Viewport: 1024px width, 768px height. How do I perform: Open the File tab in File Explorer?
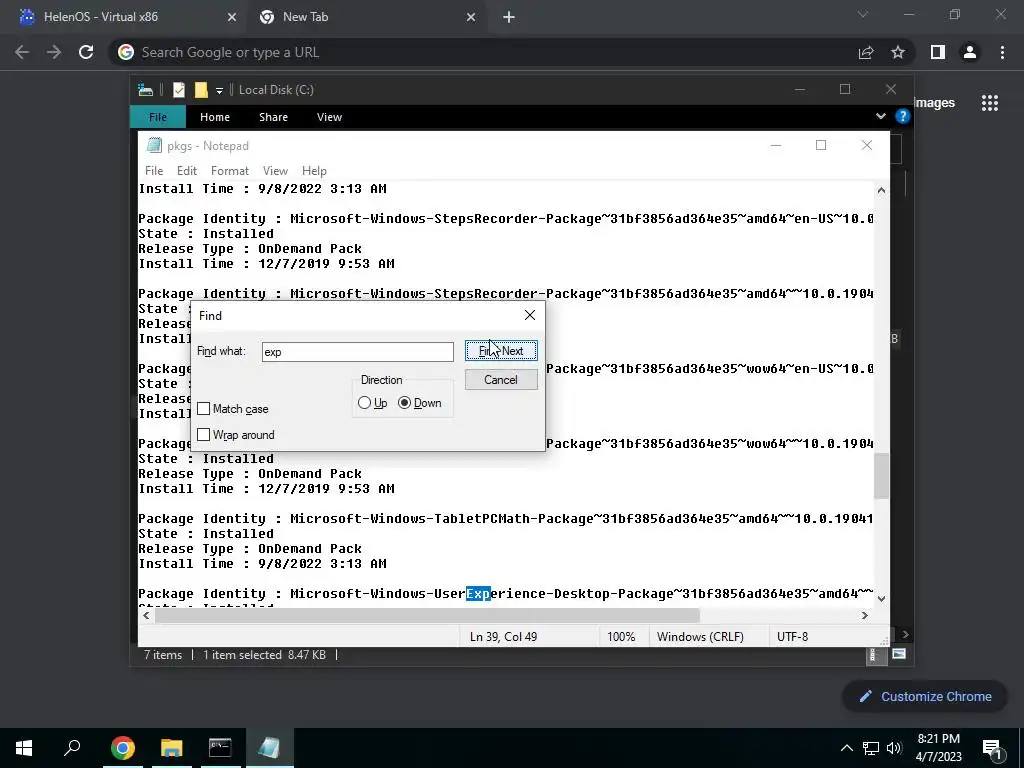(x=158, y=117)
